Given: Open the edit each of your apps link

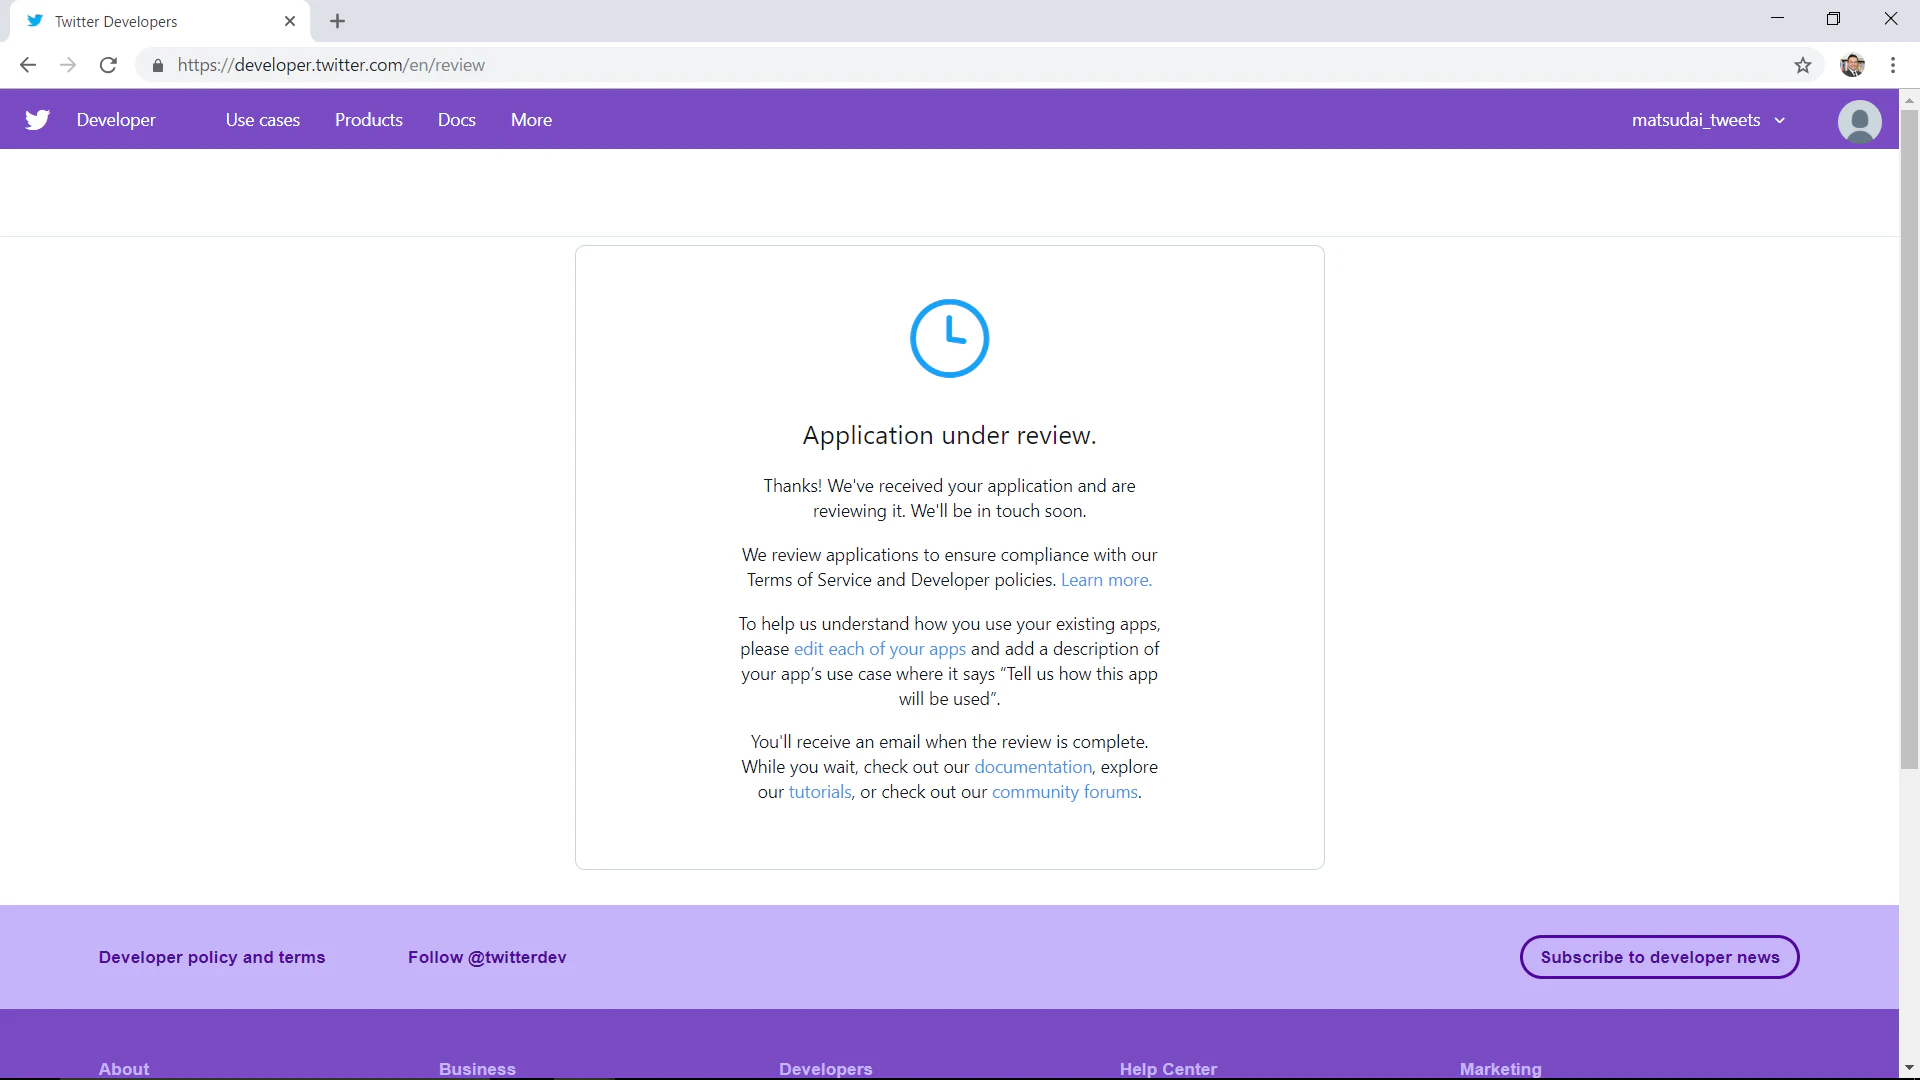Looking at the screenshot, I should pyautogui.click(x=880, y=649).
